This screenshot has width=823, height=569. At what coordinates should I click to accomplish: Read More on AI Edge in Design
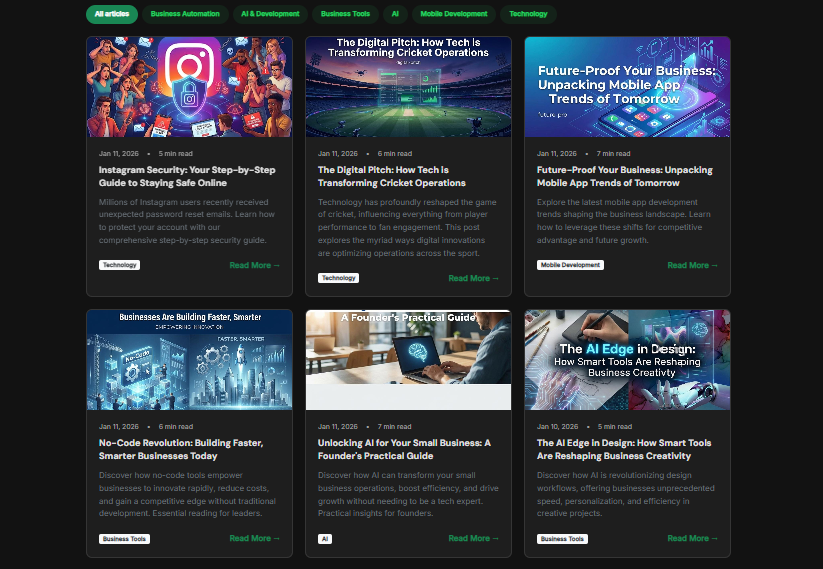[692, 539]
